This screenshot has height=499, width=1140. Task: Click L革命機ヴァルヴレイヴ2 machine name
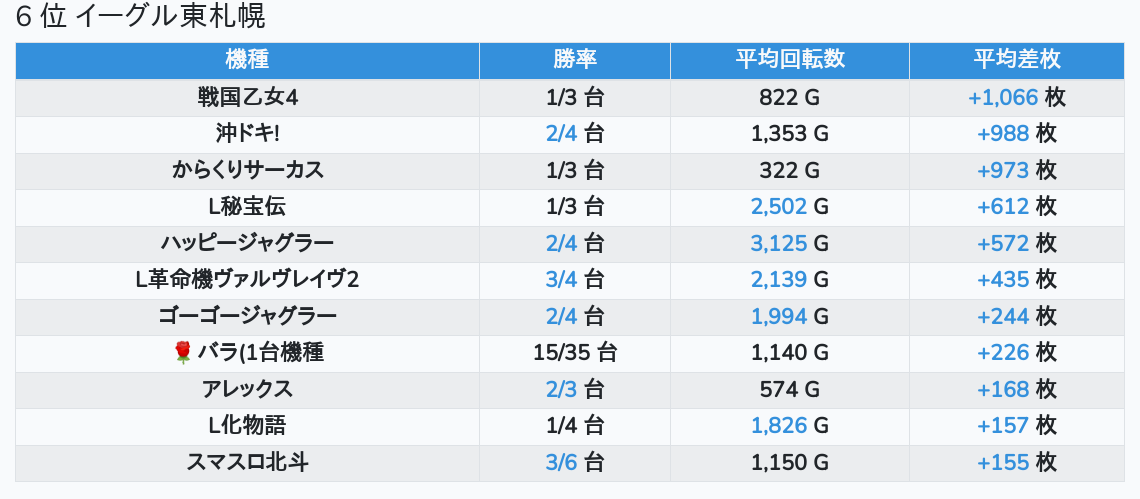tap(248, 279)
